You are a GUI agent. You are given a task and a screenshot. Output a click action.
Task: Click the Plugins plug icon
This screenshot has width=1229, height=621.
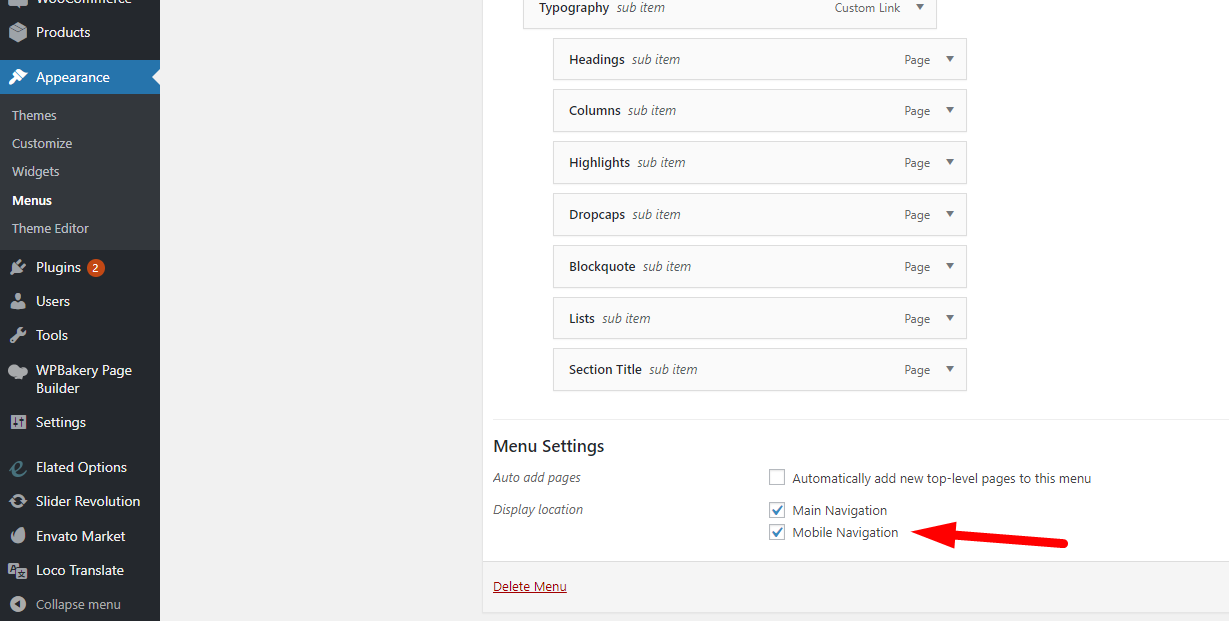[x=18, y=267]
